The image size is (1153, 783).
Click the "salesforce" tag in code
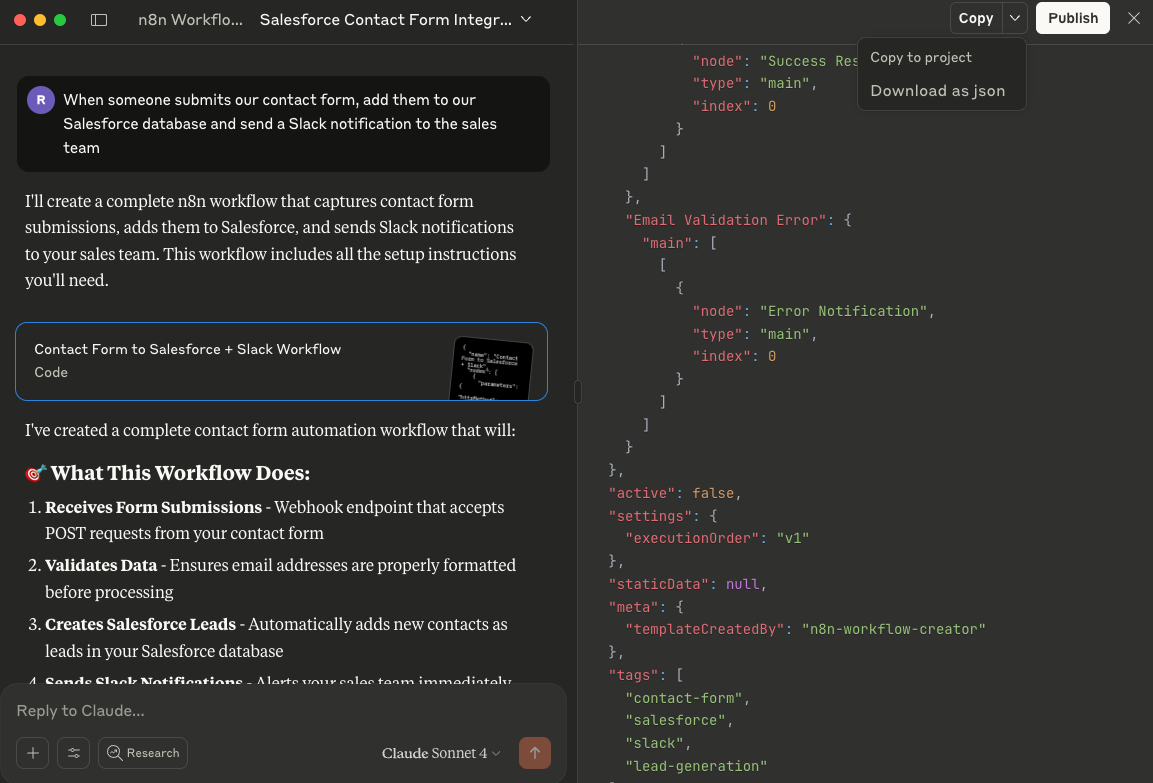675,721
